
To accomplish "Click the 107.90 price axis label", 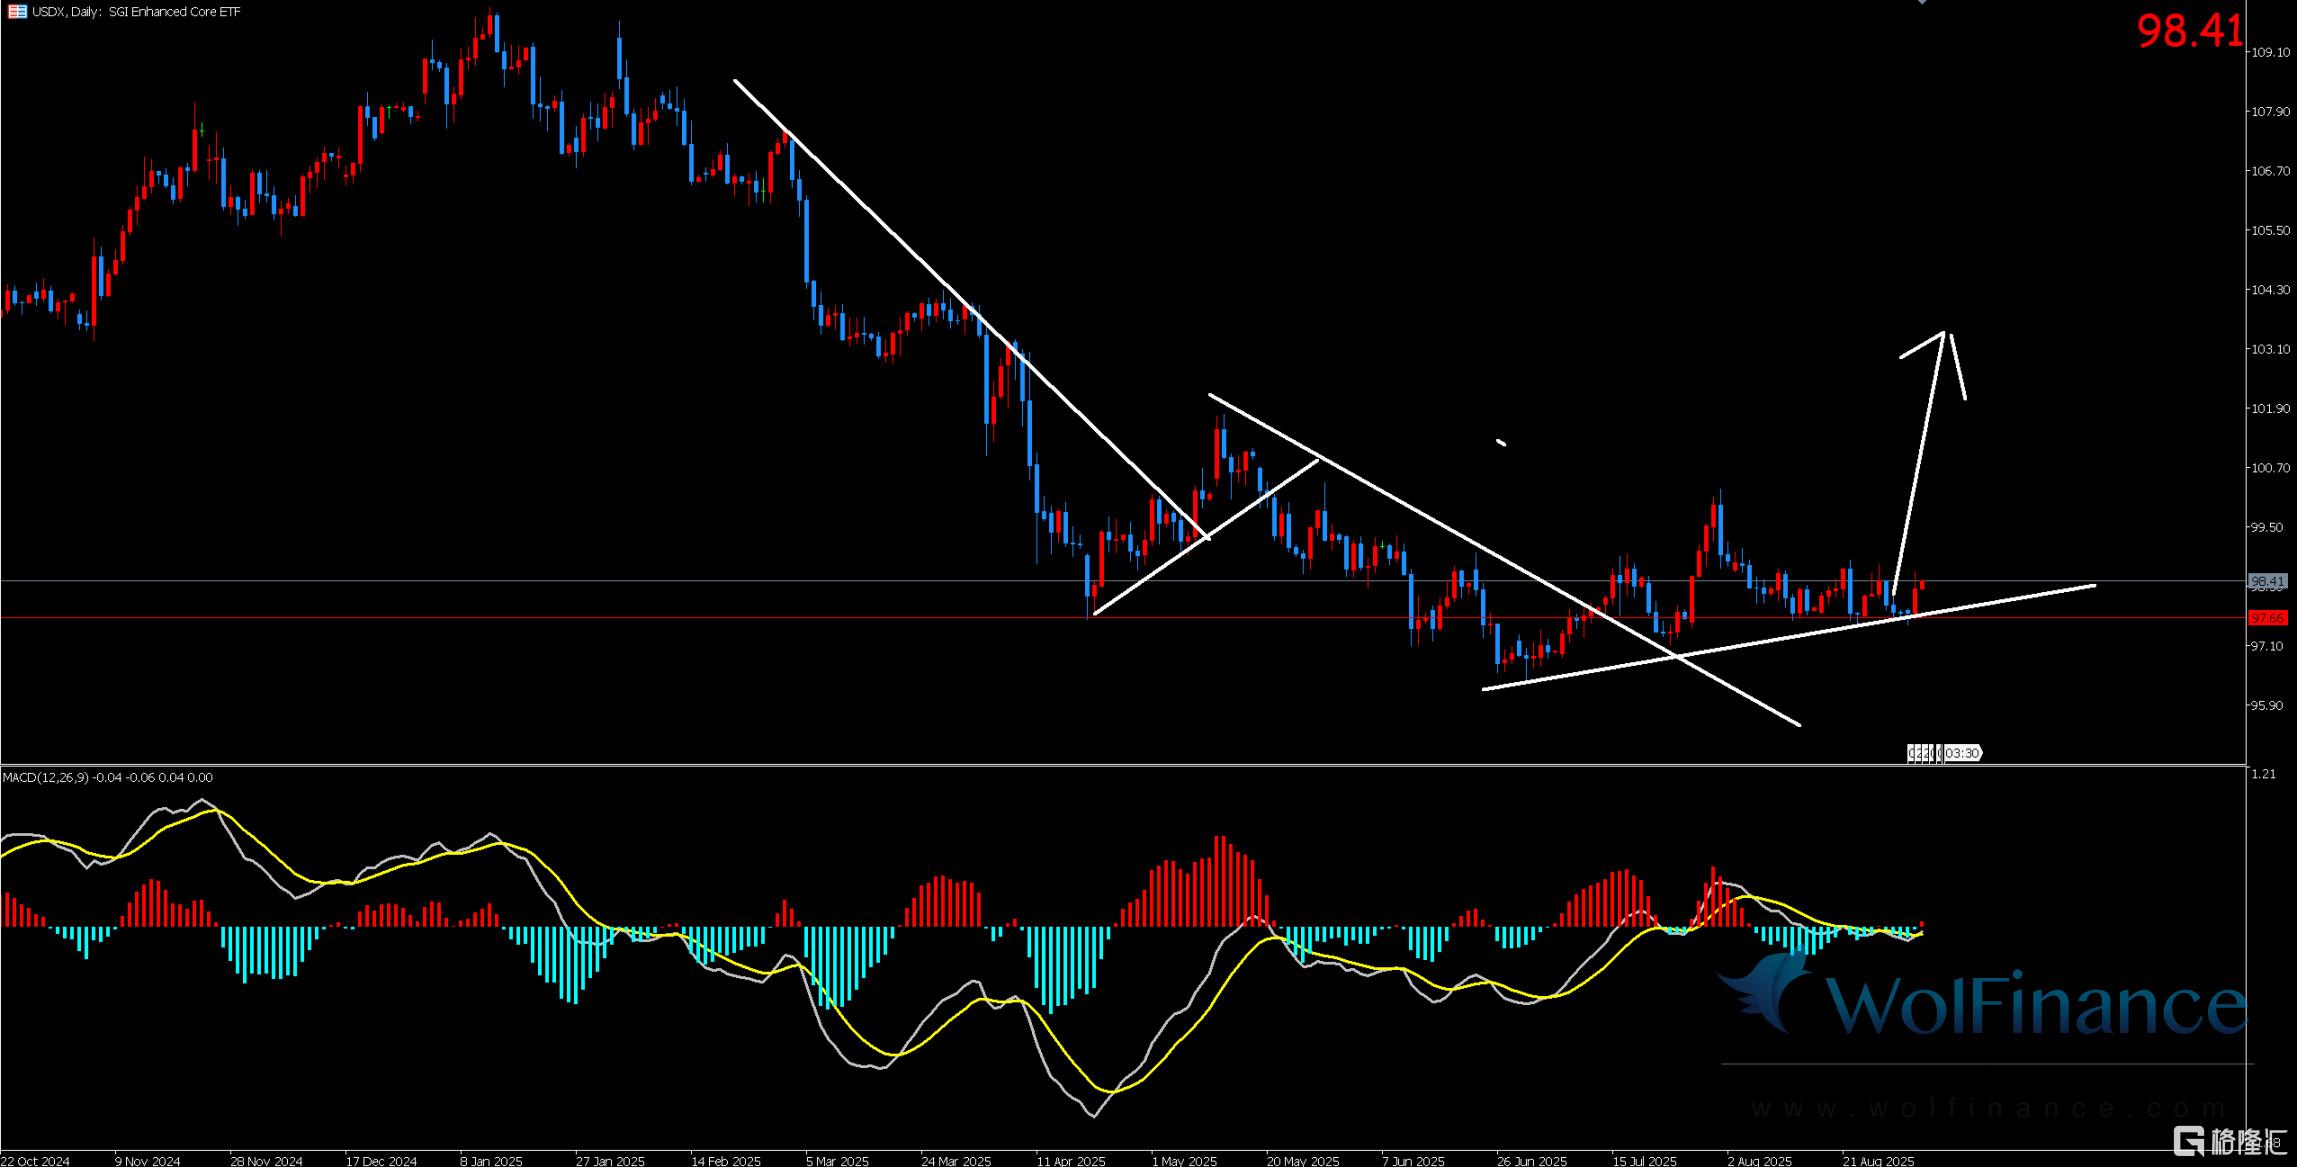I will [2270, 112].
